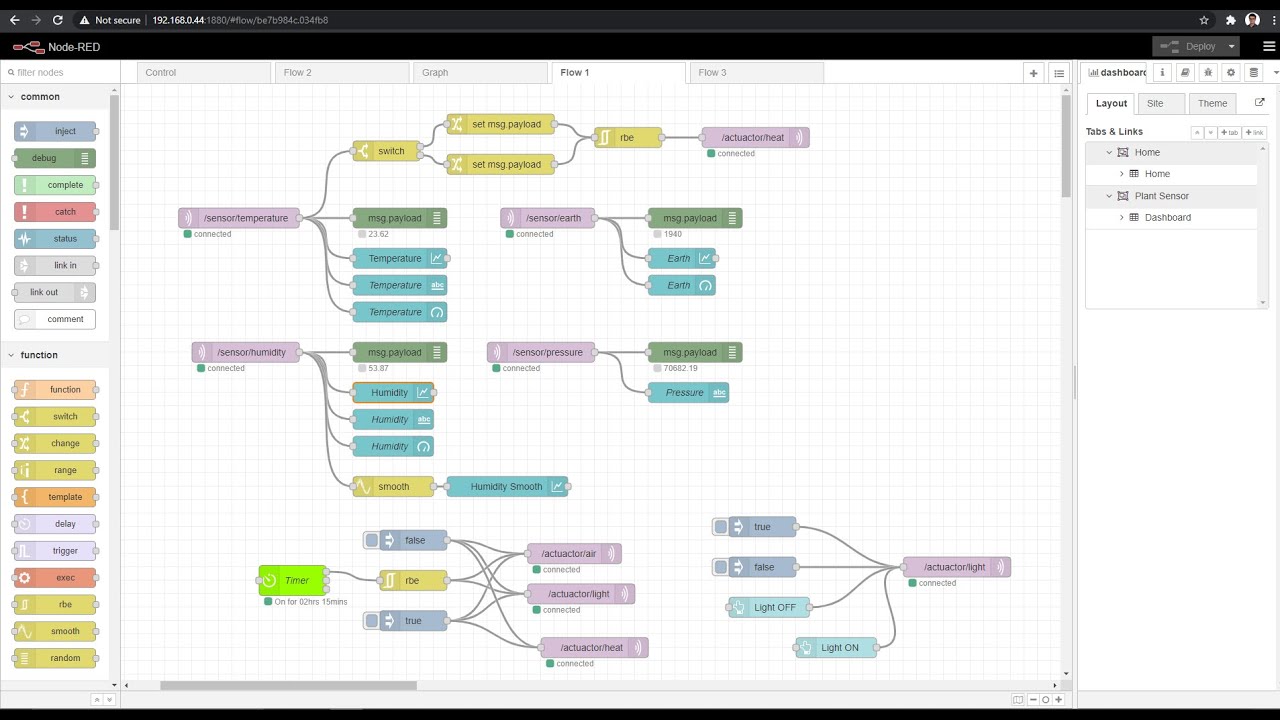Click the reset zoom circle button
The width and height of the screenshot is (1280, 720).
(1046, 700)
